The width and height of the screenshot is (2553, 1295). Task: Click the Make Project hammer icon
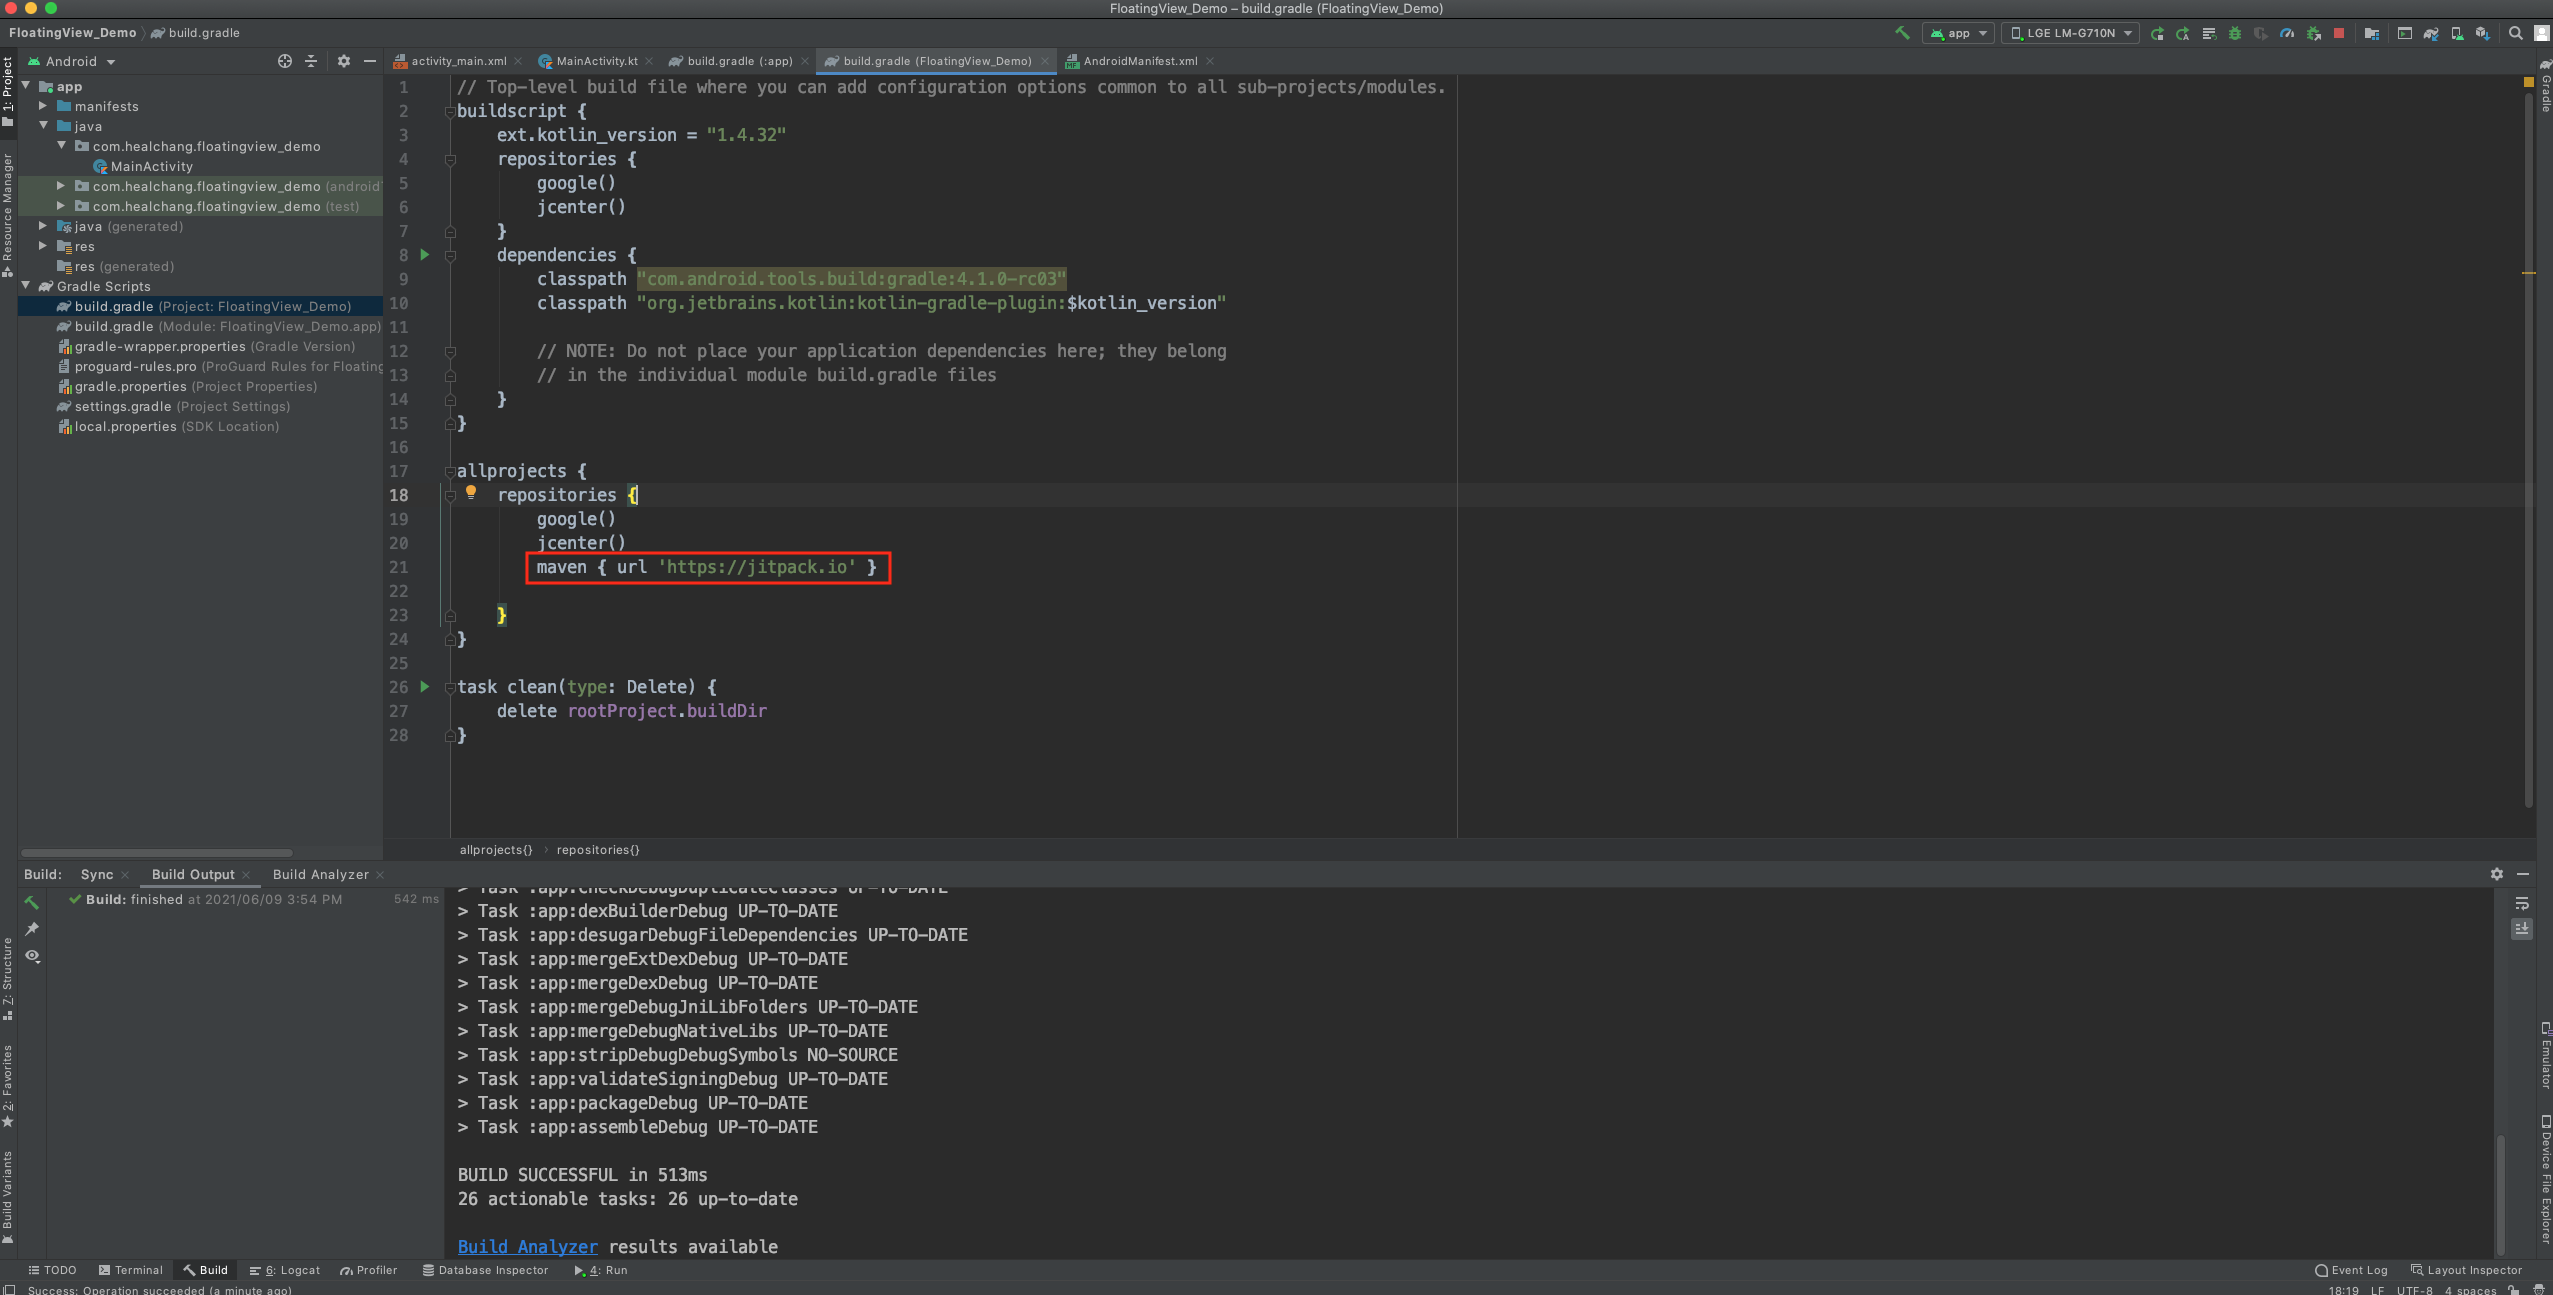coord(1902,33)
